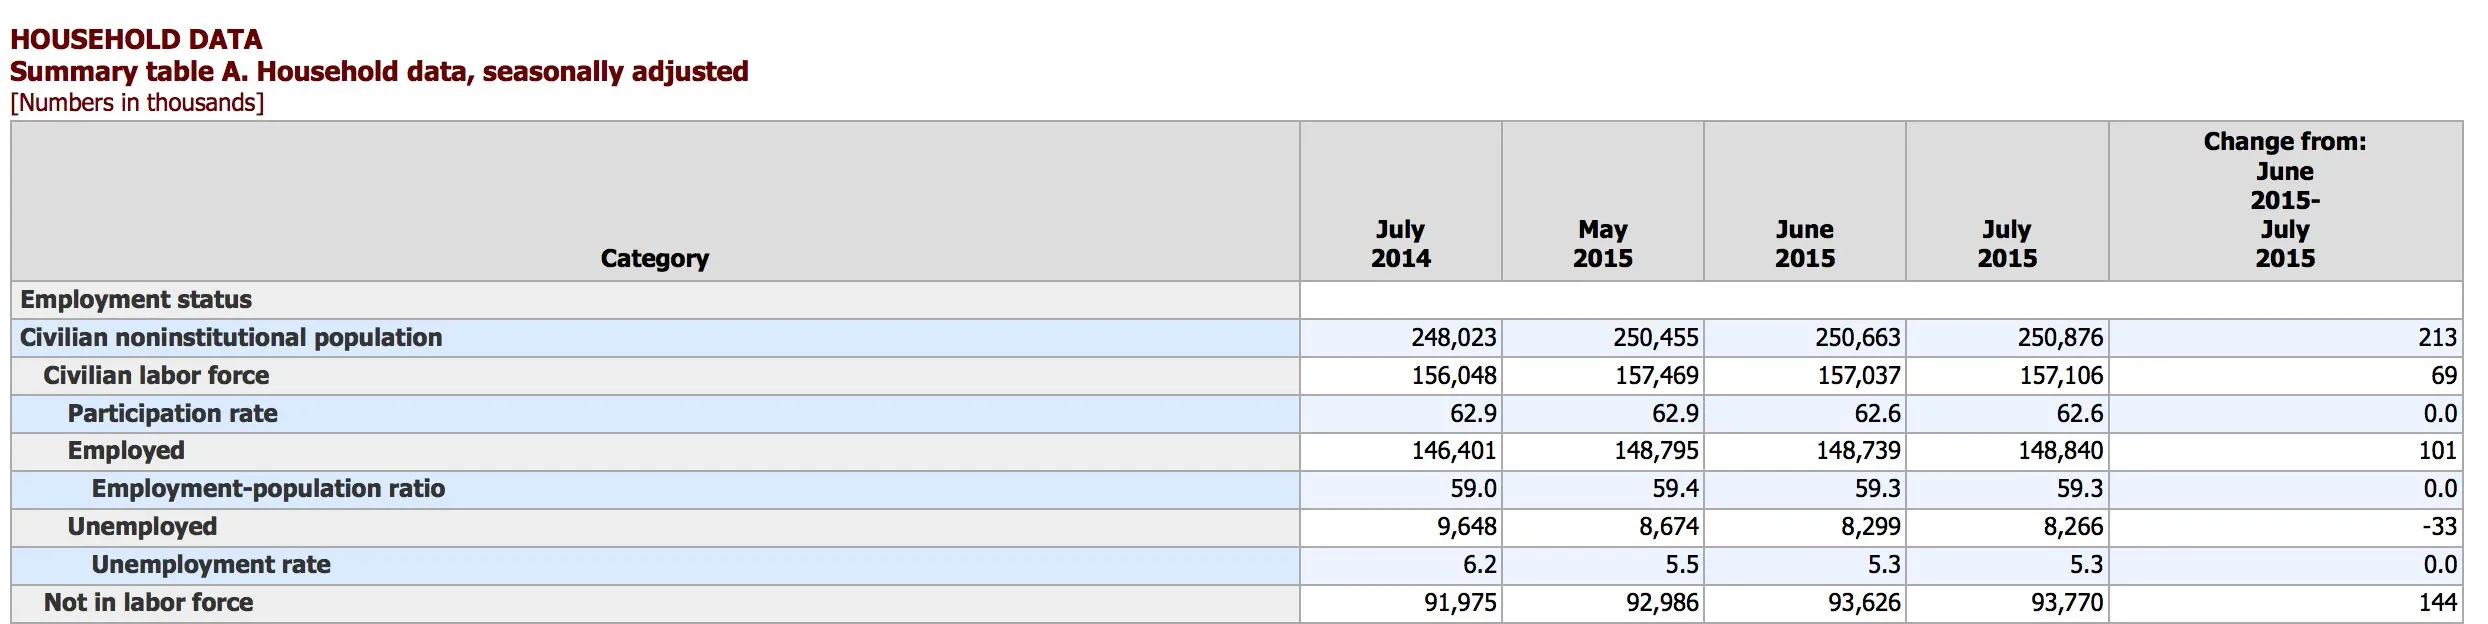The image size is (2488, 624).
Task: Click the Employment status row label
Action: (x=136, y=300)
